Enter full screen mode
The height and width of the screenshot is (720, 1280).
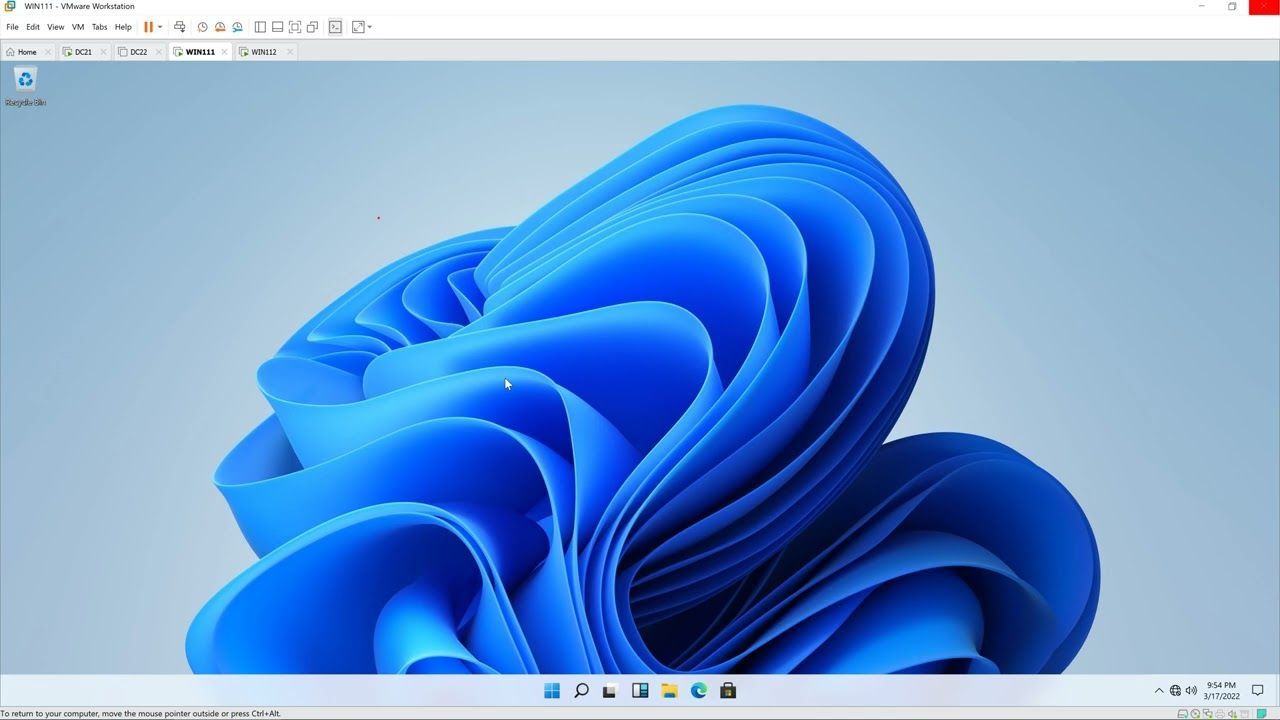[294, 27]
